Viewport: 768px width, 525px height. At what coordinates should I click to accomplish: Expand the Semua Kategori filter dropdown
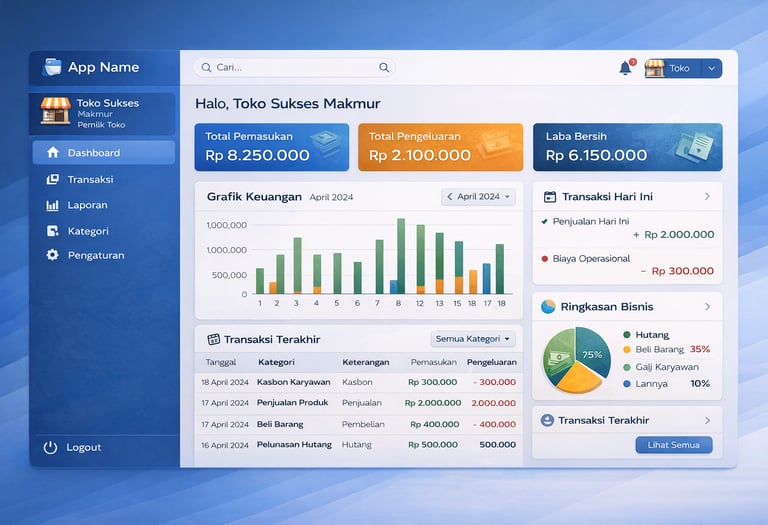473,339
